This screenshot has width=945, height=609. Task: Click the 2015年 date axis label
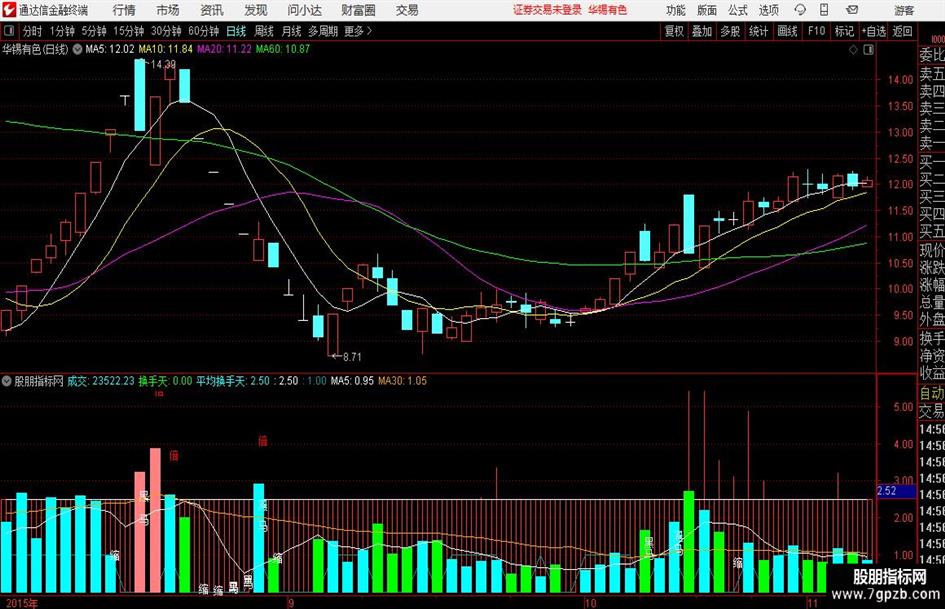pyautogui.click(x=22, y=603)
